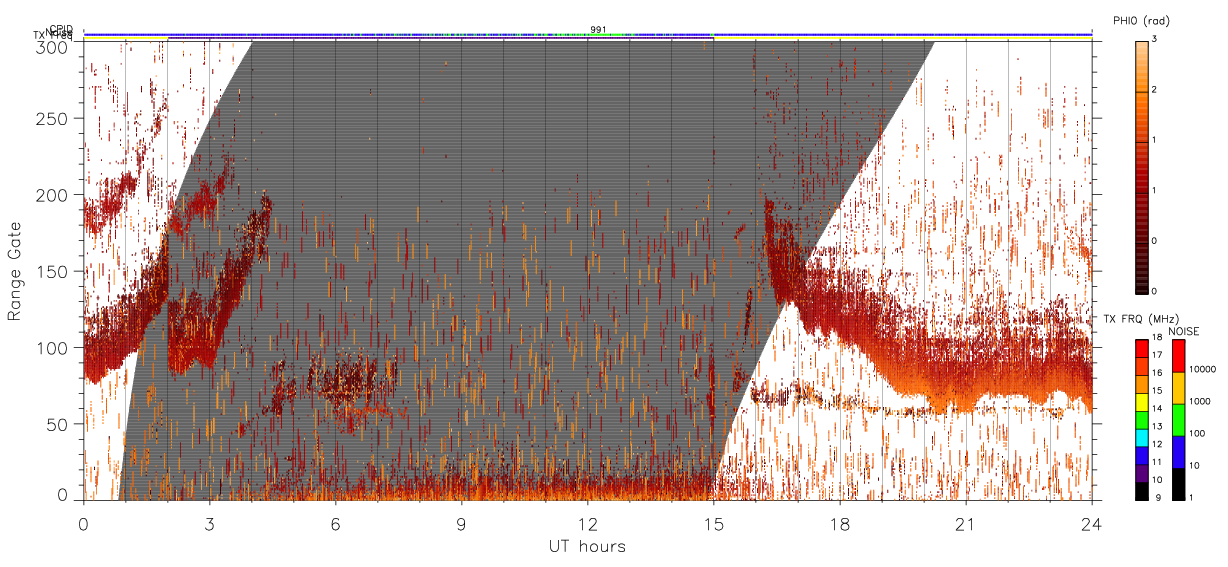Click the 24 tick on UT hours axis

(x=1092, y=523)
